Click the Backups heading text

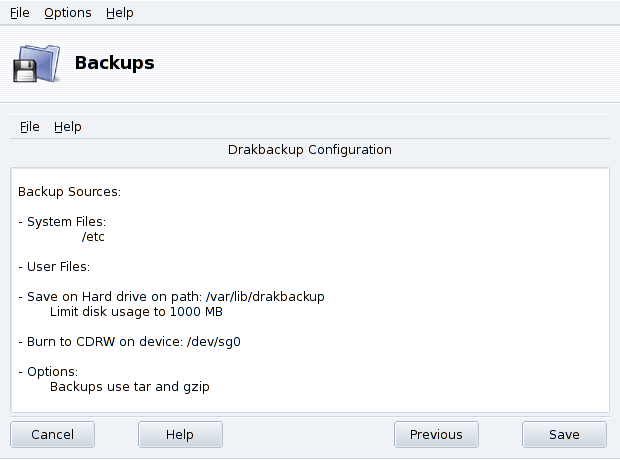tap(114, 63)
